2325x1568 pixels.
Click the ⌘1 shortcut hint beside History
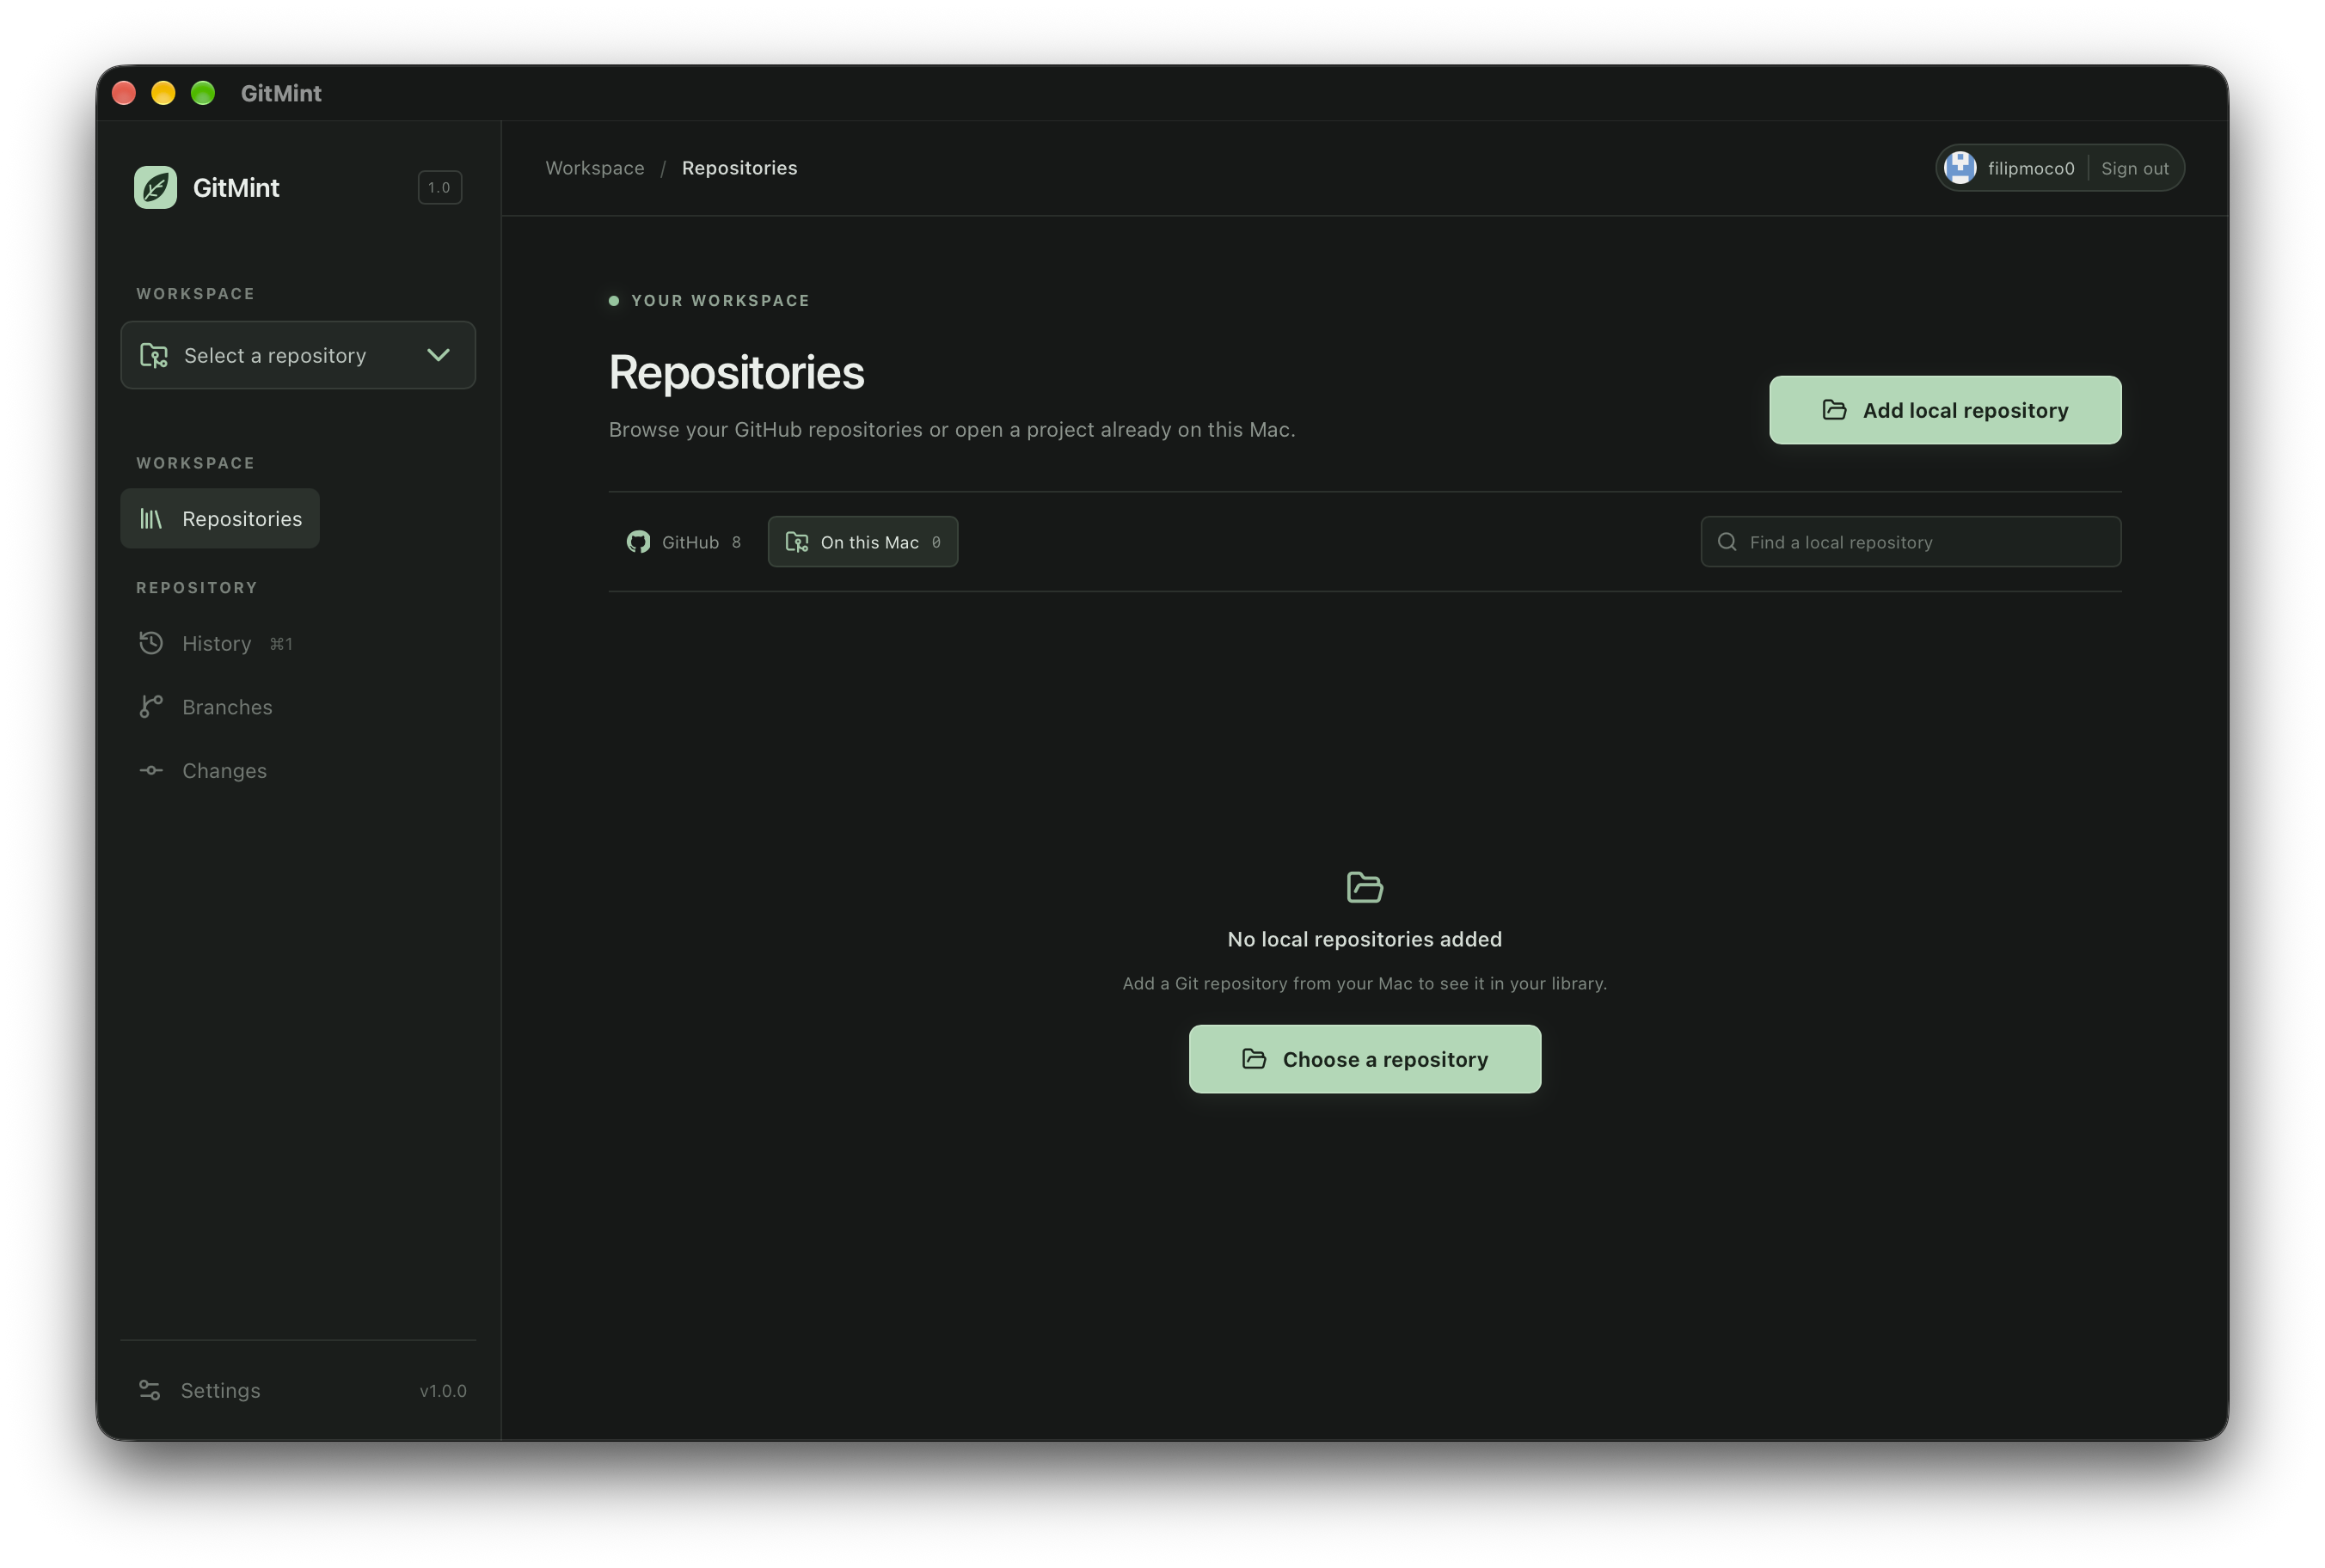click(281, 644)
